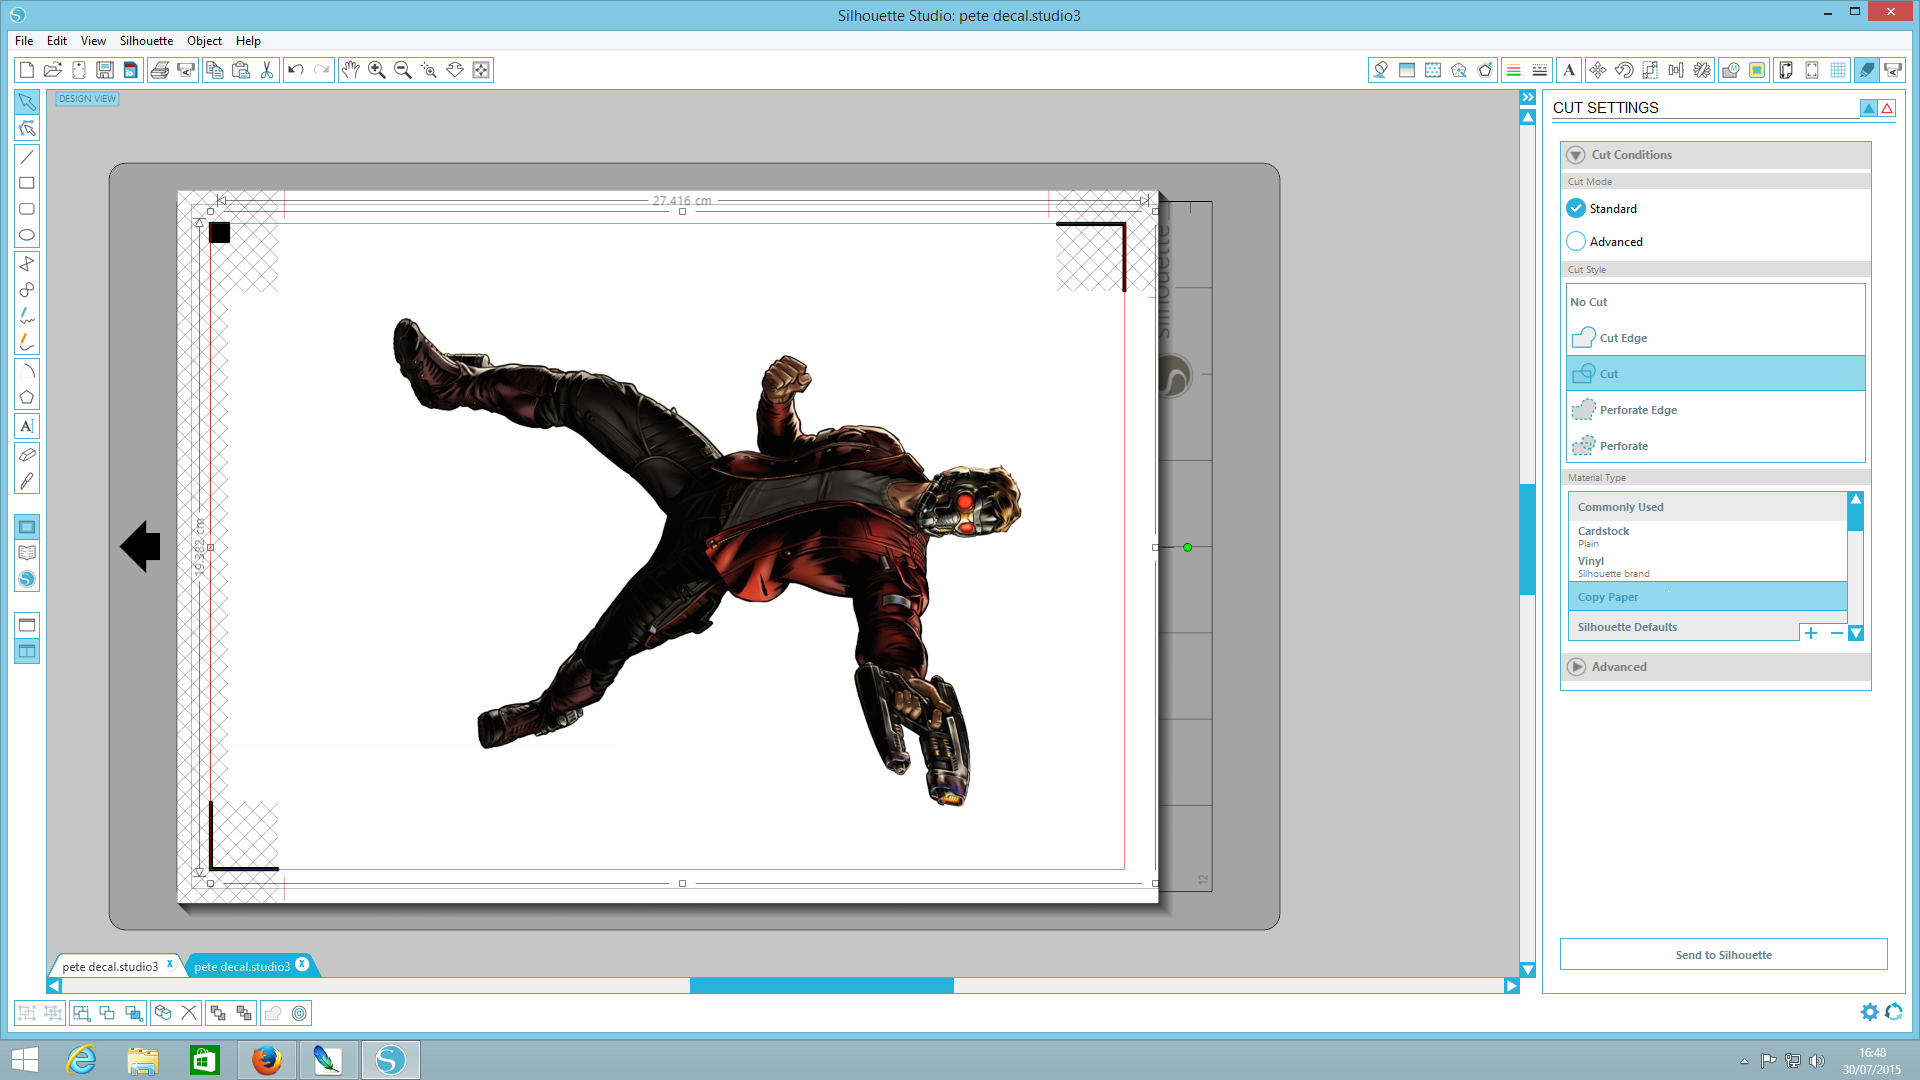Open the File menu

tap(24, 41)
